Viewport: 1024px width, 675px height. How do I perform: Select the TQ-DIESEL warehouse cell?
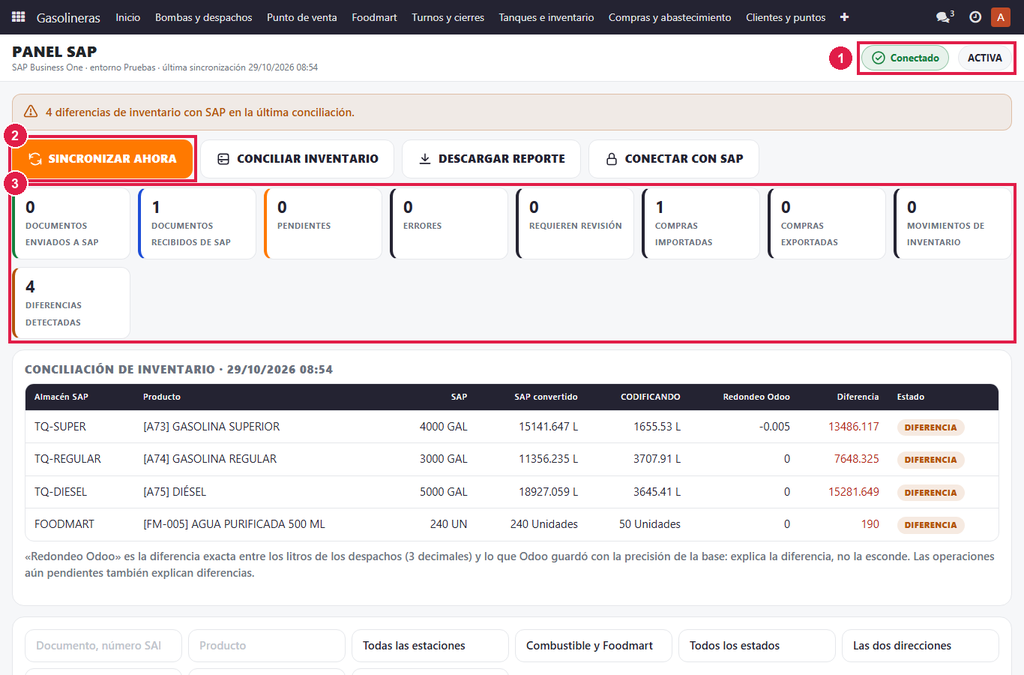60,492
